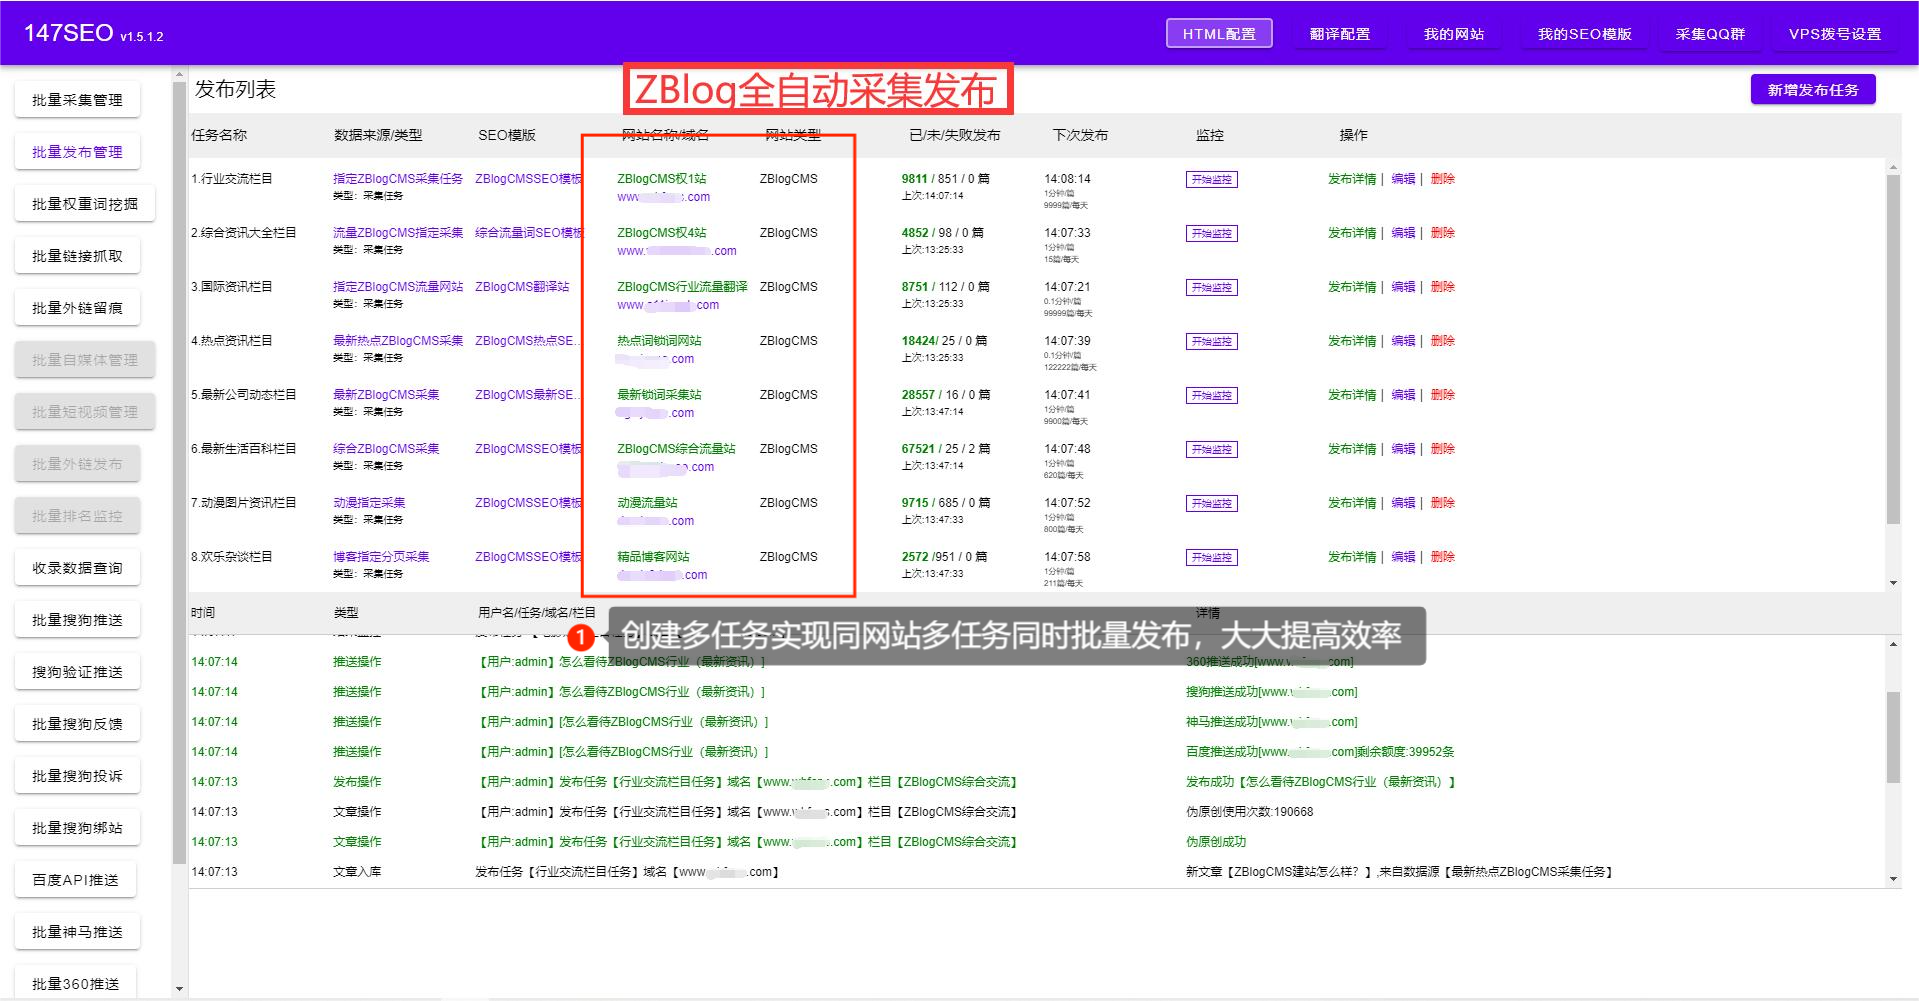Open 批量搜狗投诉 in the sidebar
Screen dimensions: 1919x1001
(77, 776)
